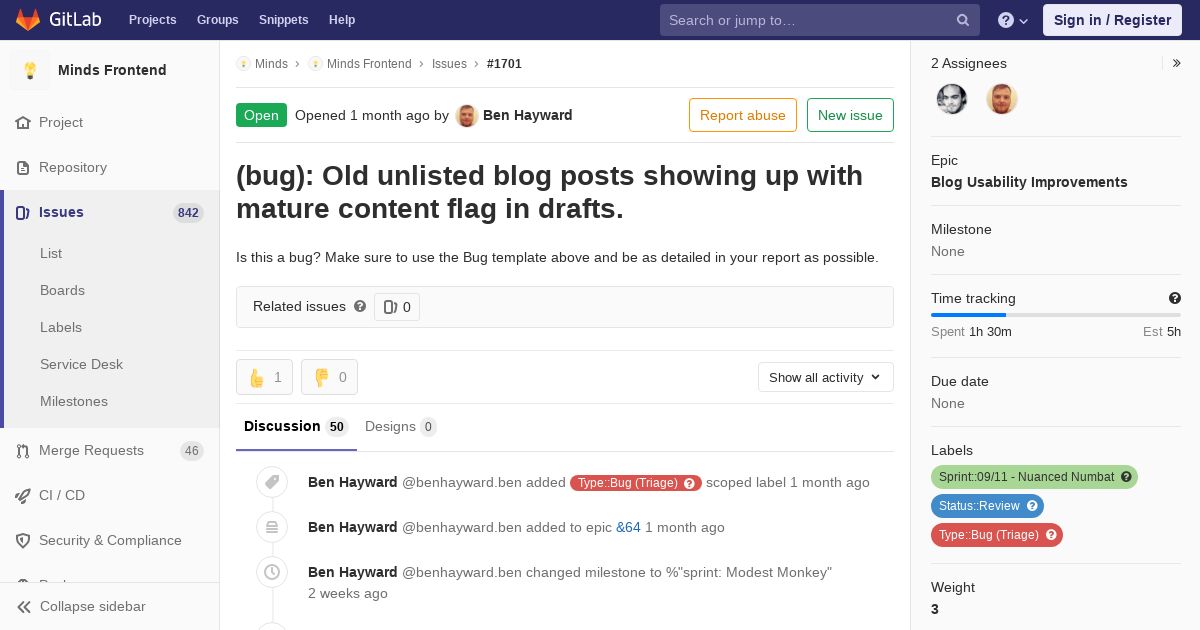Open the Groups menu

coord(217,20)
